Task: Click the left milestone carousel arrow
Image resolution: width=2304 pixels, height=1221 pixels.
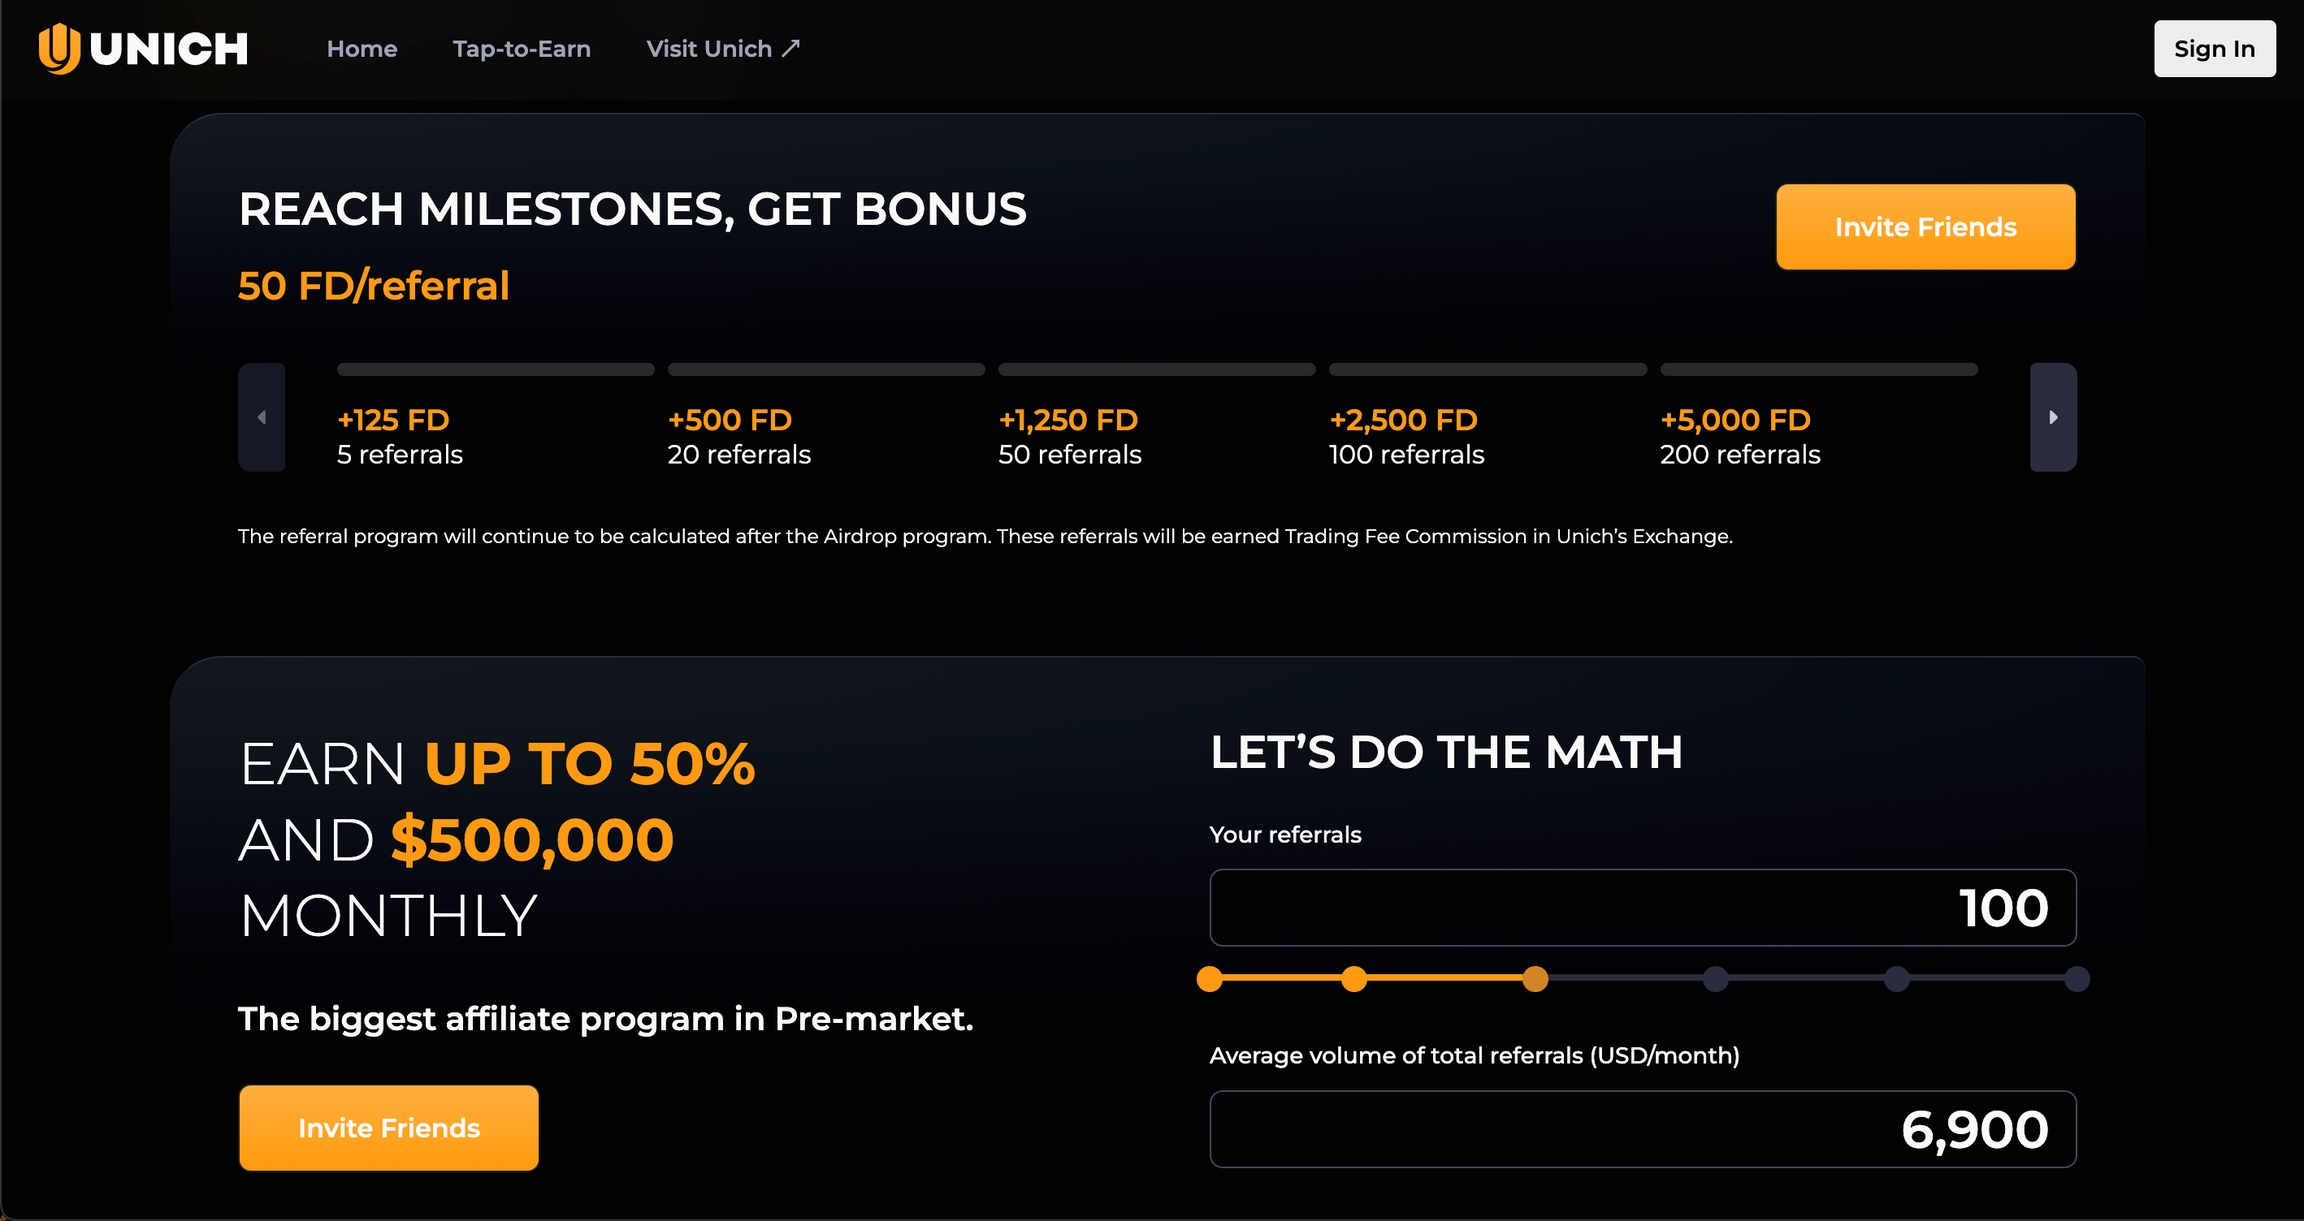Action: (262, 417)
